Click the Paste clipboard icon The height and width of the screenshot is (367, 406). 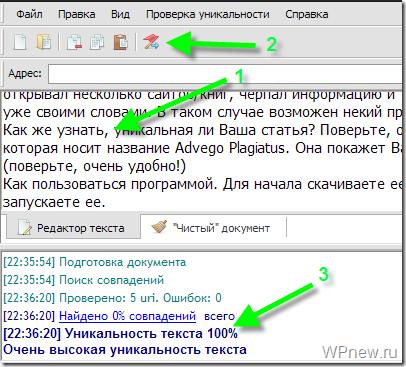121,42
